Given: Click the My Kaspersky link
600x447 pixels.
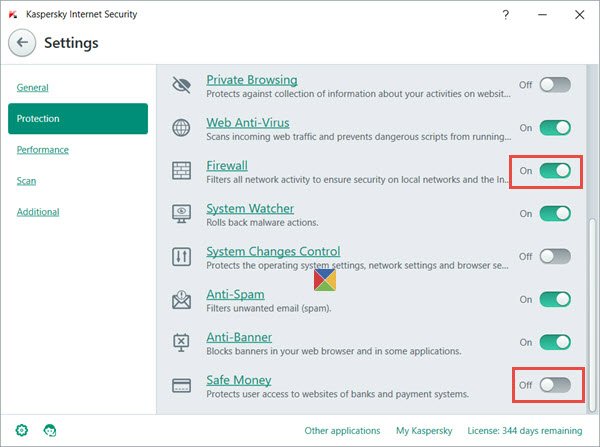Looking at the screenshot, I should pos(423,431).
